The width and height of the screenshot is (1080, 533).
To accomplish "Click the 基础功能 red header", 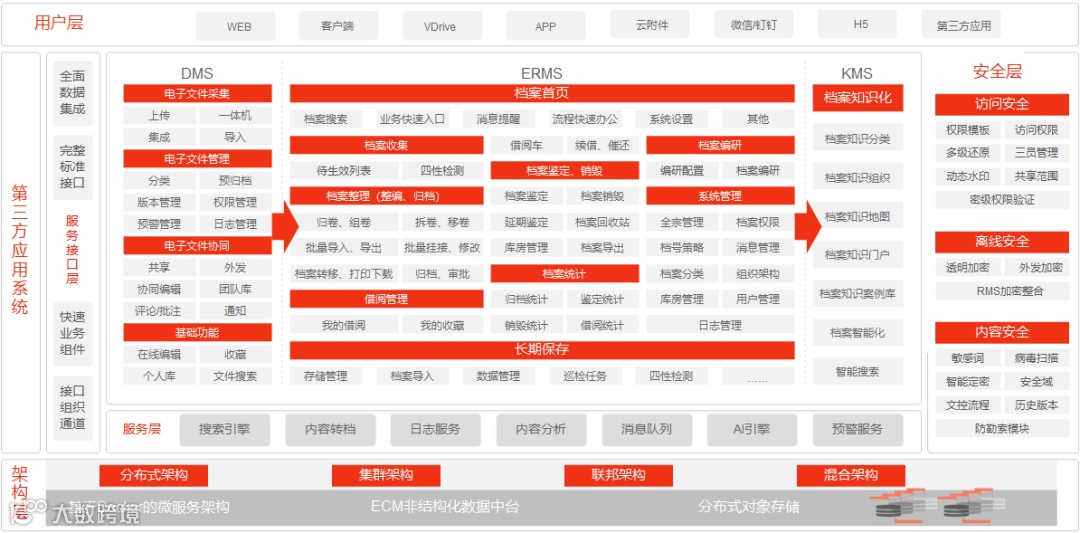I will click(198, 333).
